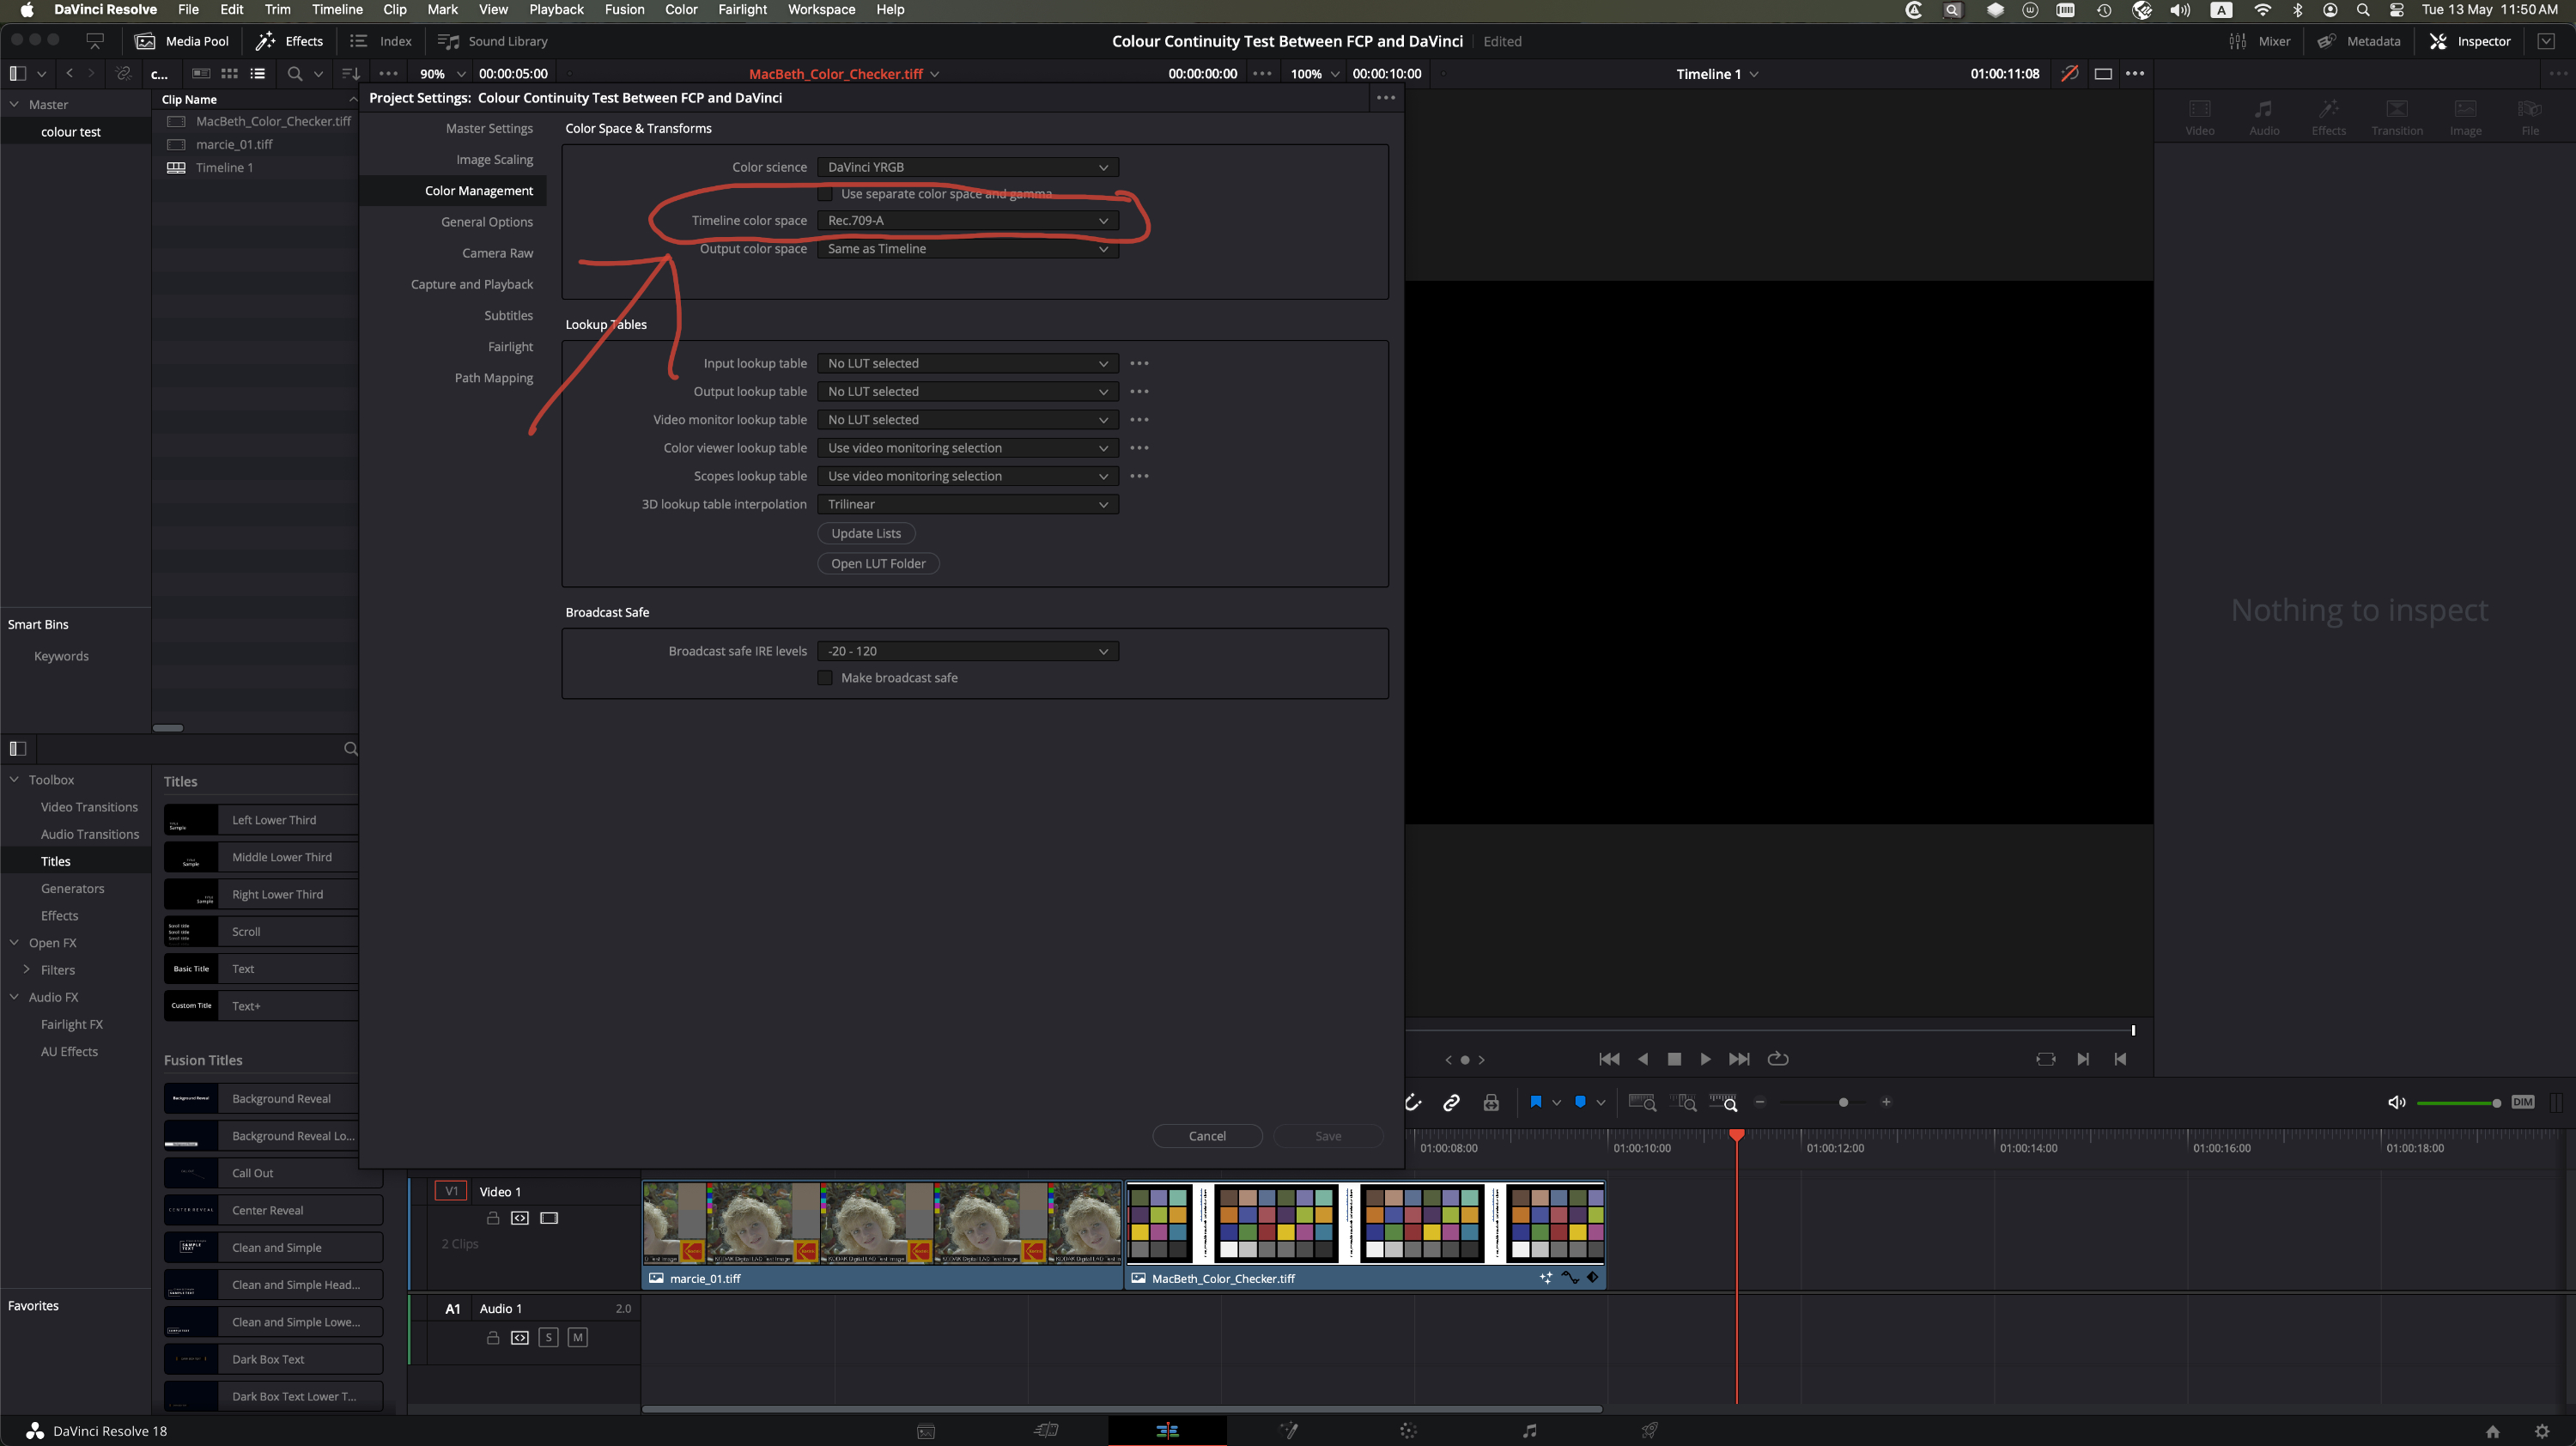Open the Workspace menu

821,10
